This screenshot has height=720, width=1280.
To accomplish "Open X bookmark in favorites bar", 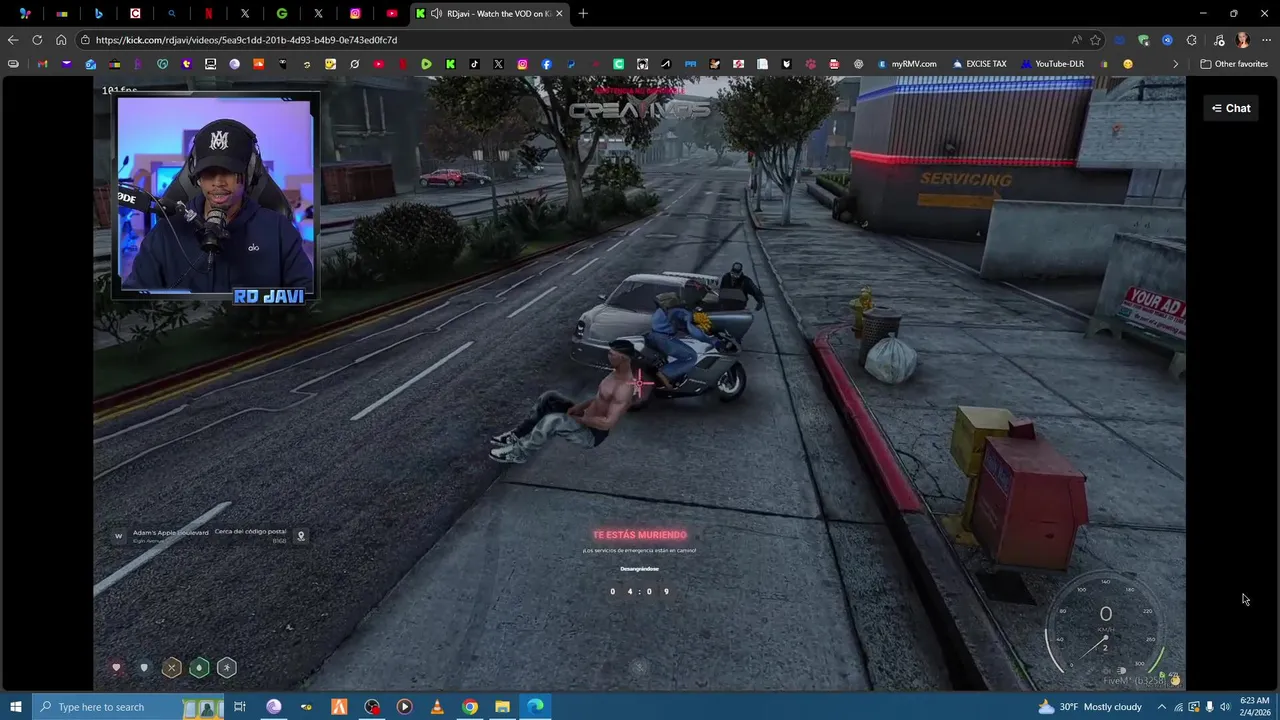I will tap(498, 64).
